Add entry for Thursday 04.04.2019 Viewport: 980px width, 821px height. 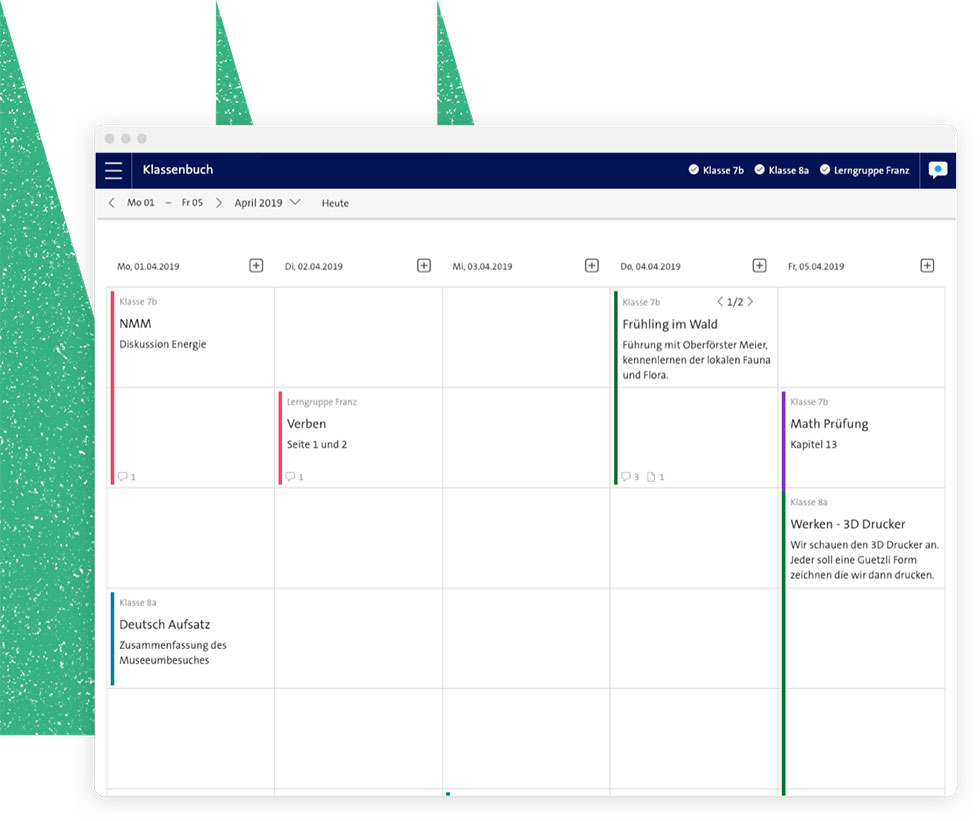click(759, 266)
